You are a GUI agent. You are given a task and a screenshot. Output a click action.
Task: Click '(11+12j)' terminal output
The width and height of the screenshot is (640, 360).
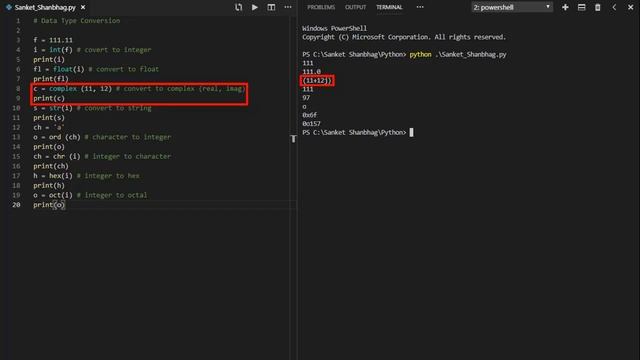tap(317, 80)
